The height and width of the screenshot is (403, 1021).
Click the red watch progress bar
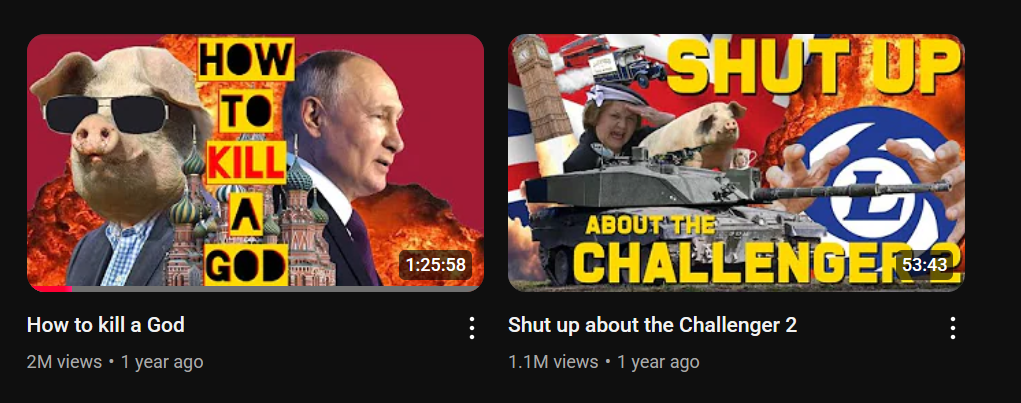(x=49, y=288)
